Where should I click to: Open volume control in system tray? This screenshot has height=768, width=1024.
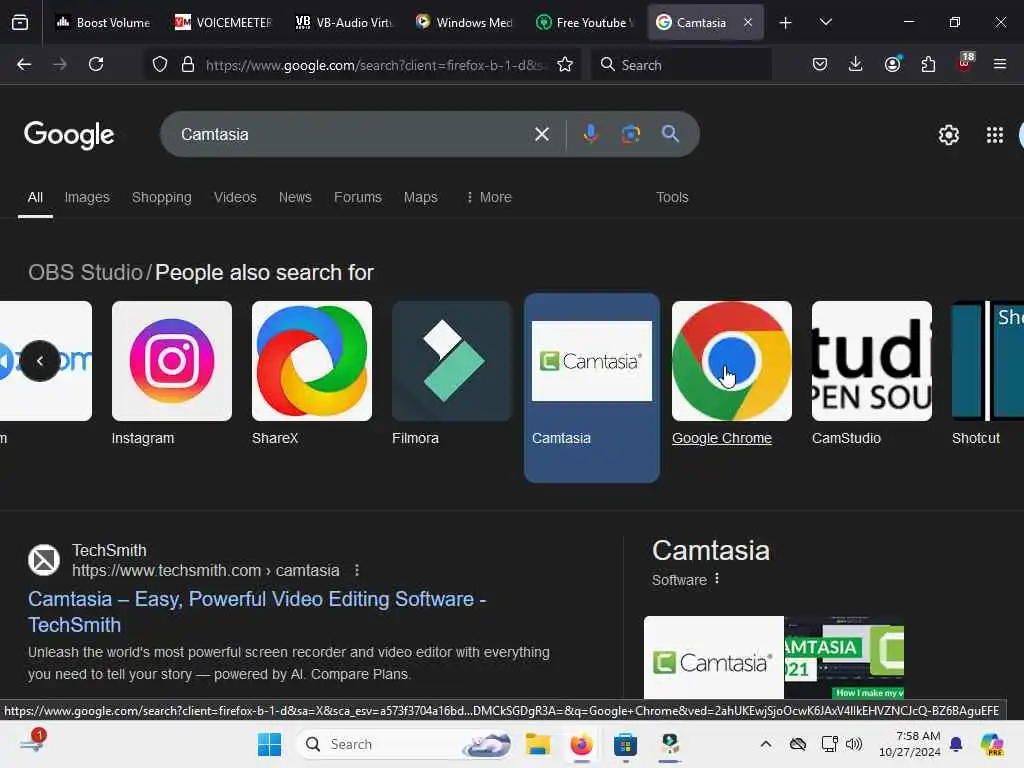point(854,744)
